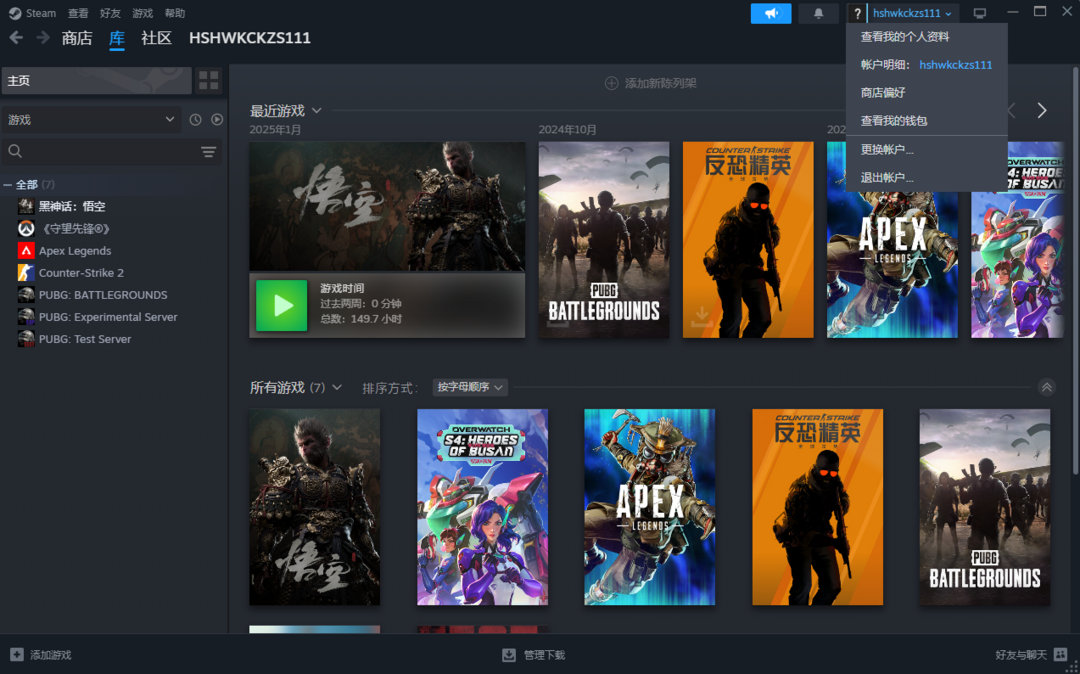Open 帐户明细 in the account menu
This screenshot has height=674, width=1080.
(926, 65)
